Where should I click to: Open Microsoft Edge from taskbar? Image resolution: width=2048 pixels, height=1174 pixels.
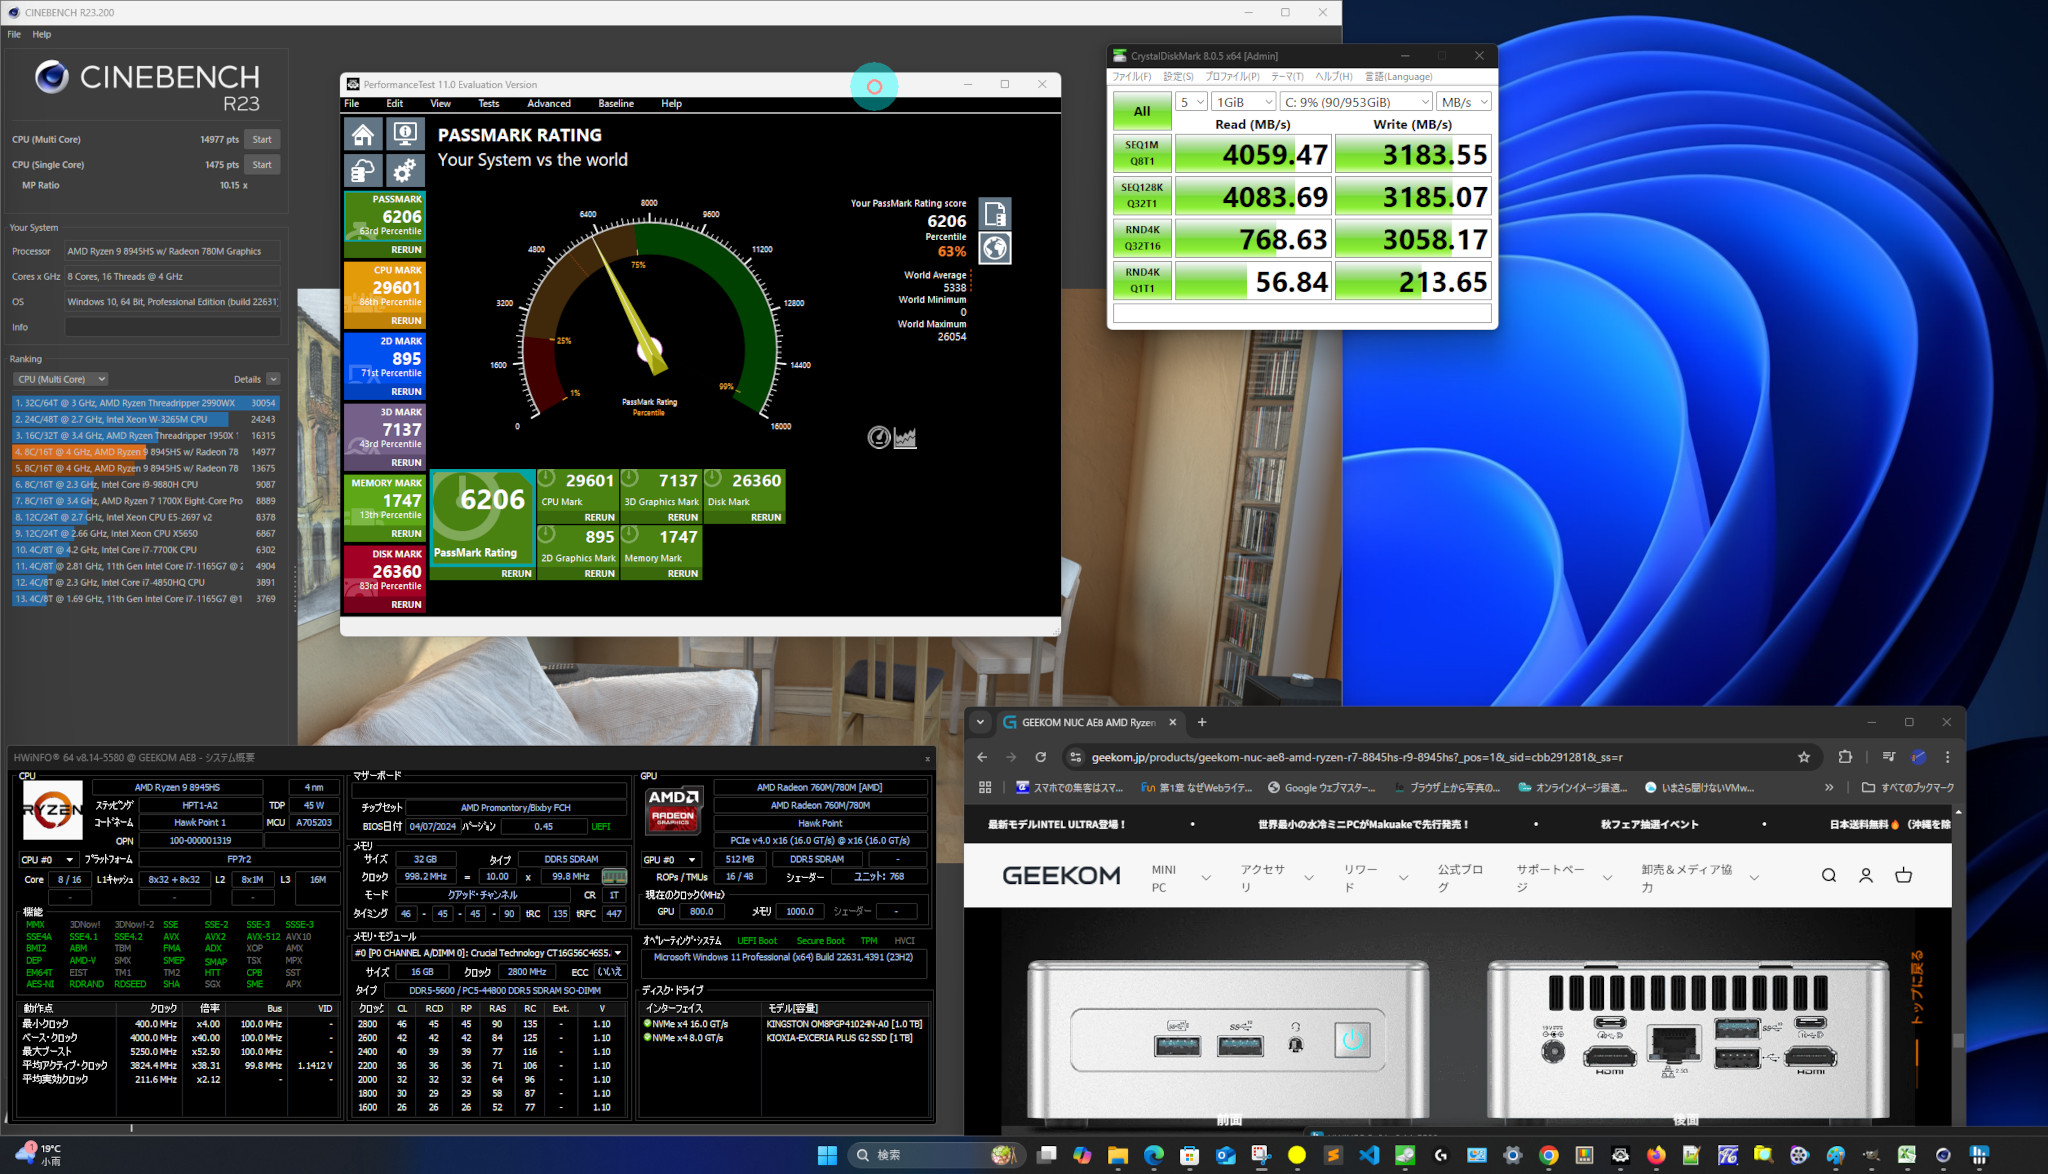1153,1155
